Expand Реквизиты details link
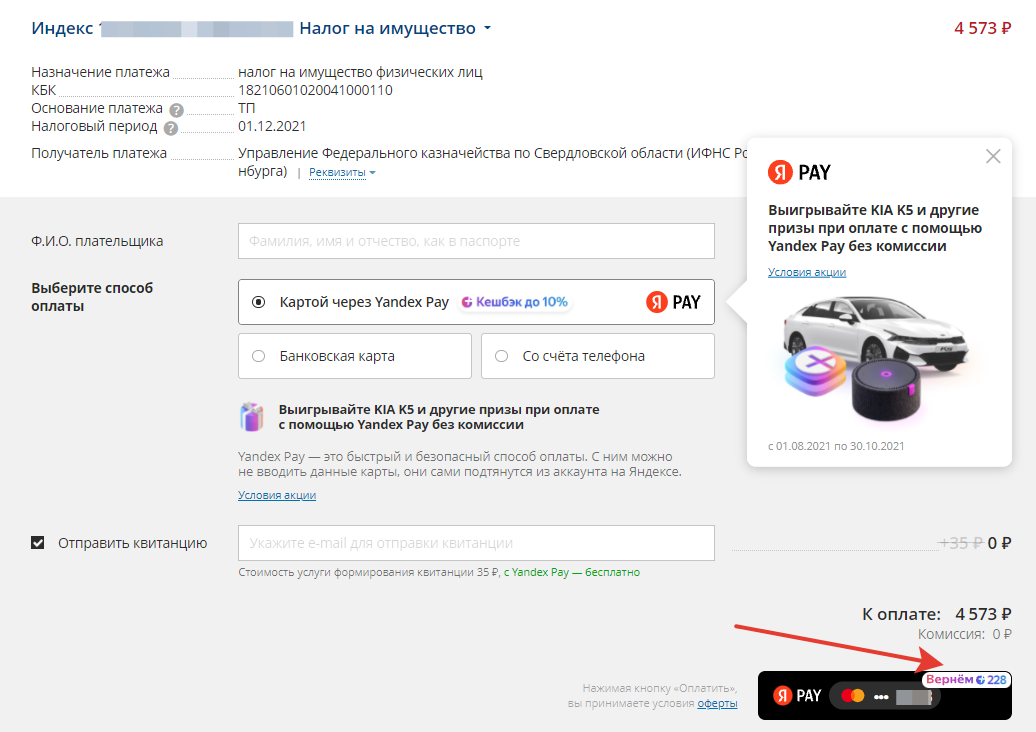This screenshot has height=732, width=1036. [342, 172]
